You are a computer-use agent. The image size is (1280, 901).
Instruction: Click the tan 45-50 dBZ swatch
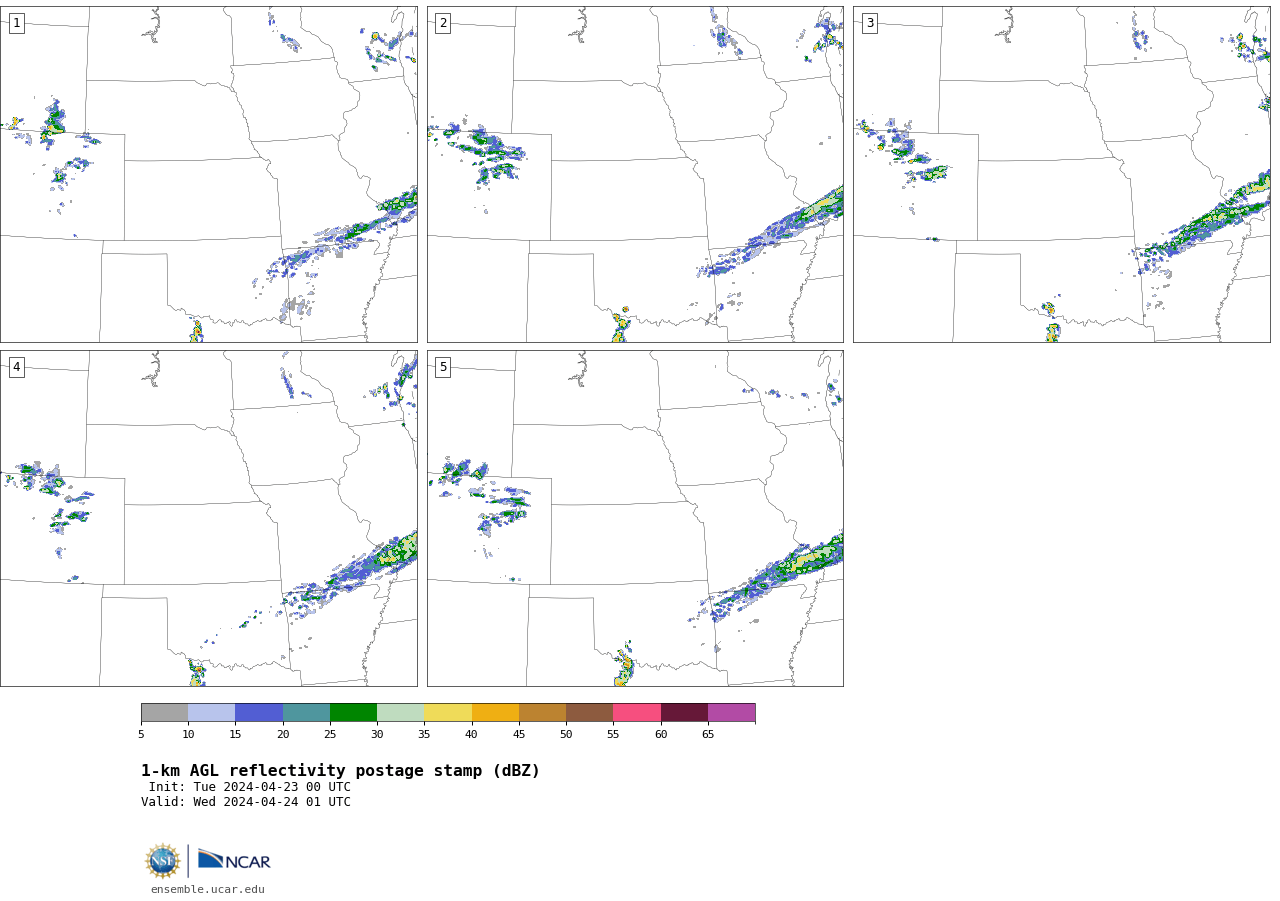click(543, 713)
